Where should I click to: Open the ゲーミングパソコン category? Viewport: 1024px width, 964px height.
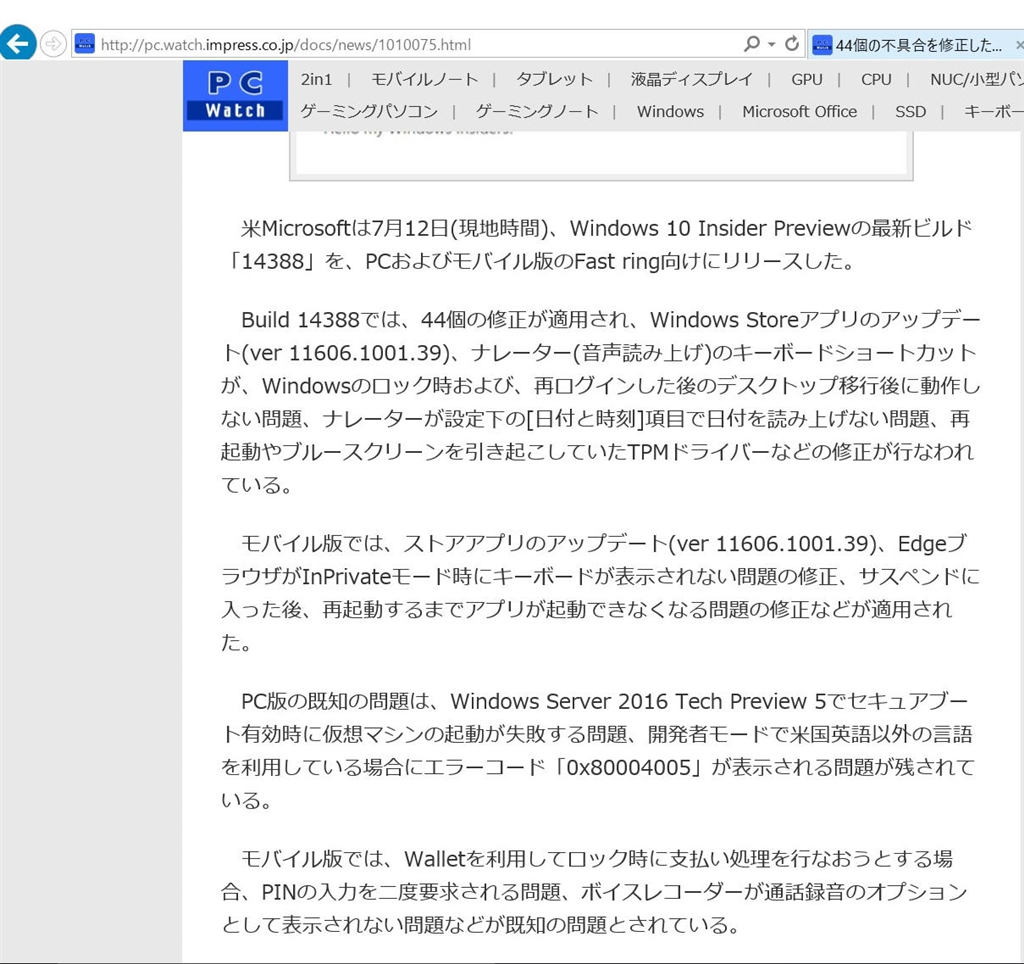pyautogui.click(x=369, y=112)
